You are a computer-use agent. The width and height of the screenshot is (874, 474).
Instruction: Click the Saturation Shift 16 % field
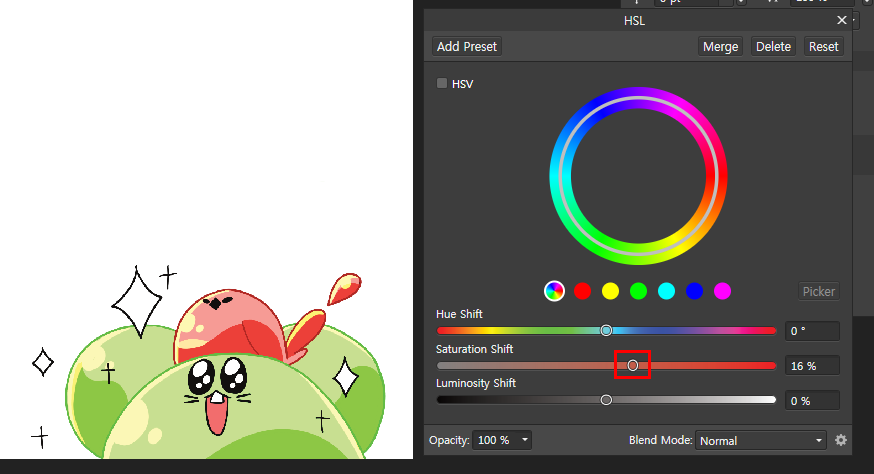coord(812,366)
